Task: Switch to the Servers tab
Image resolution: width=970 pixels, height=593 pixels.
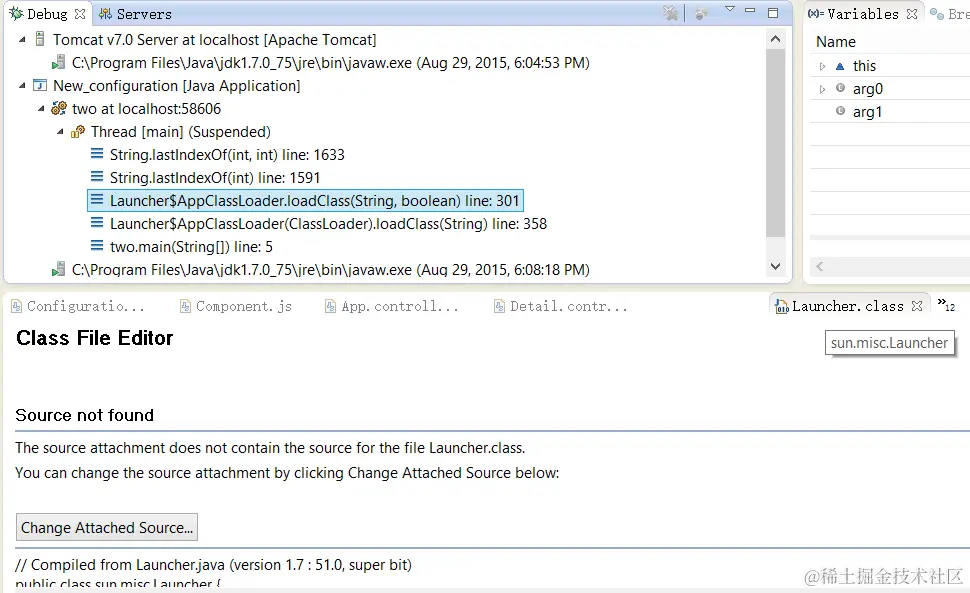Action: click(144, 14)
